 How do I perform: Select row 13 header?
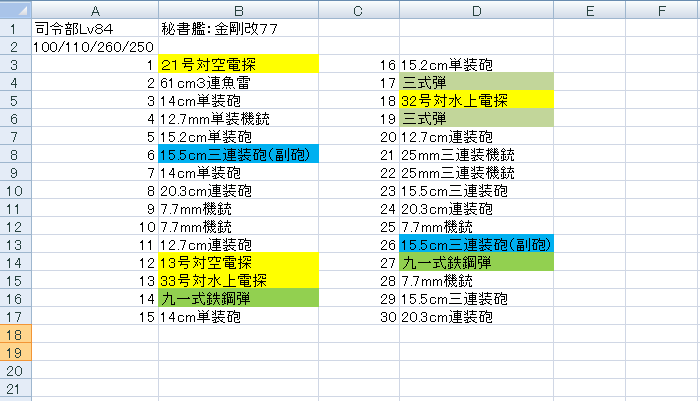[16, 244]
